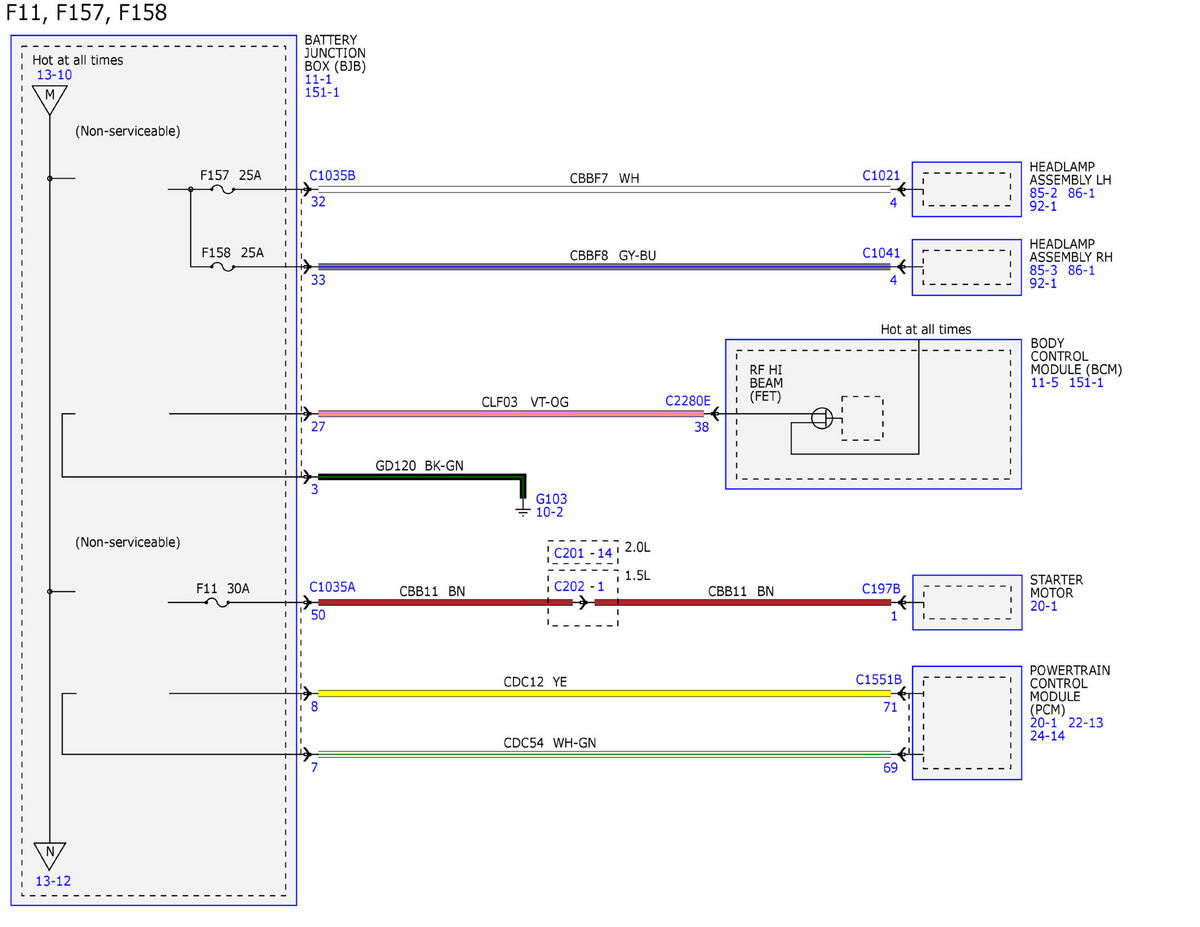Open the 85-3 reference for Headlamp Assembly RH
Screen dimensions: 1200x927
[1044, 270]
